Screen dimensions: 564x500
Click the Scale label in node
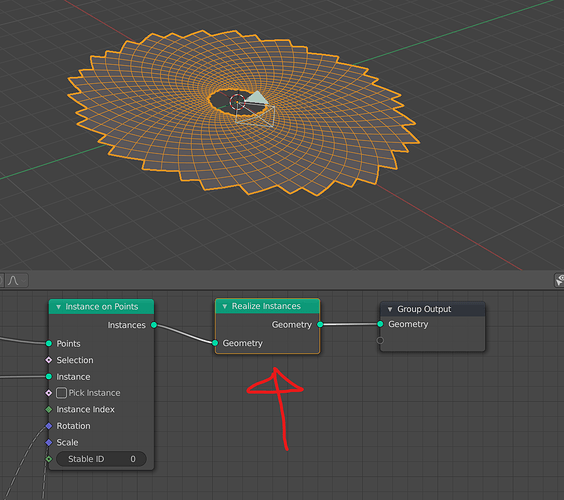coord(67,442)
